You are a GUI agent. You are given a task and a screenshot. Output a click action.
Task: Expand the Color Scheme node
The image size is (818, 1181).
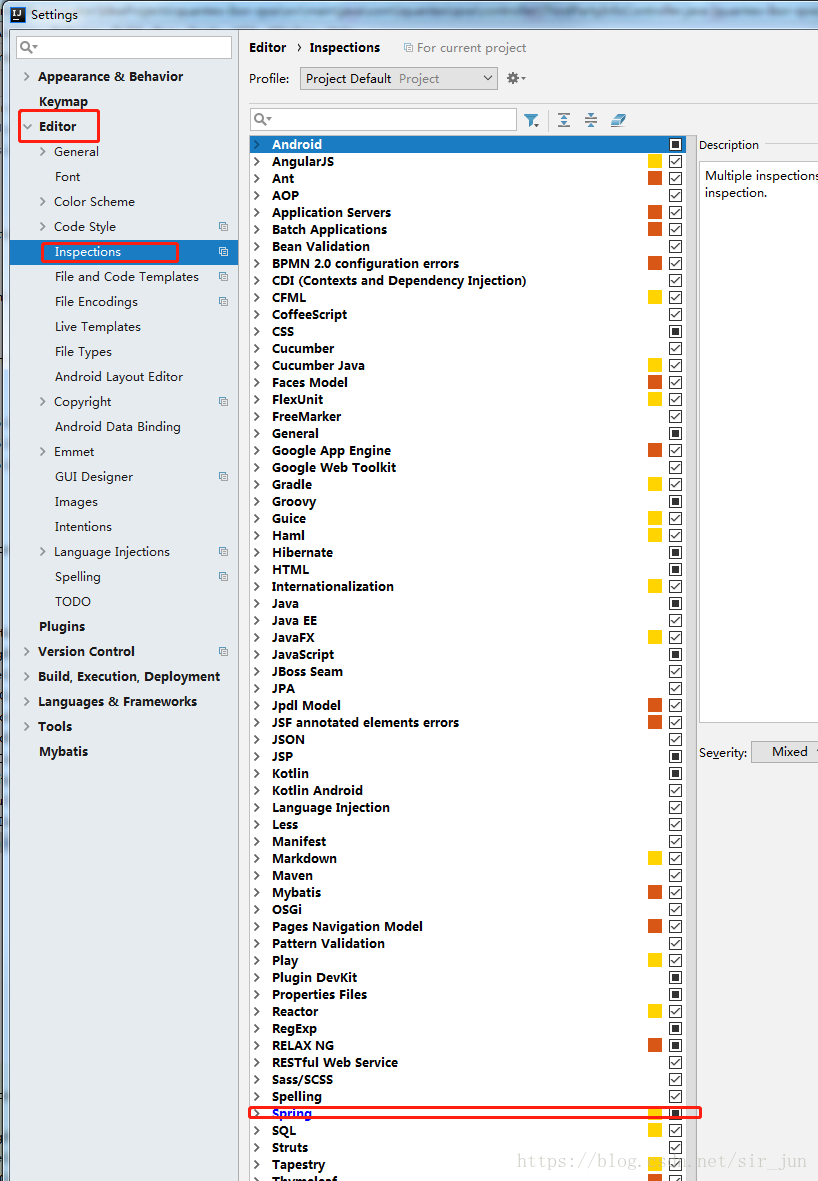click(x=43, y=201)
